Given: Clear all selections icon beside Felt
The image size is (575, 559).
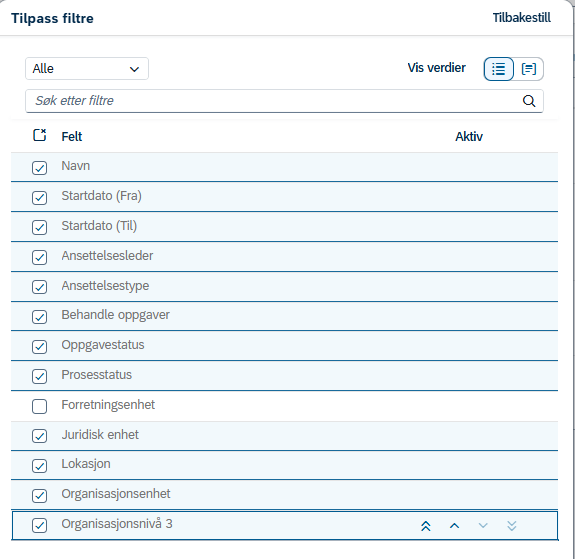Looking at the screenshot, I should click(x=40, y=135).
